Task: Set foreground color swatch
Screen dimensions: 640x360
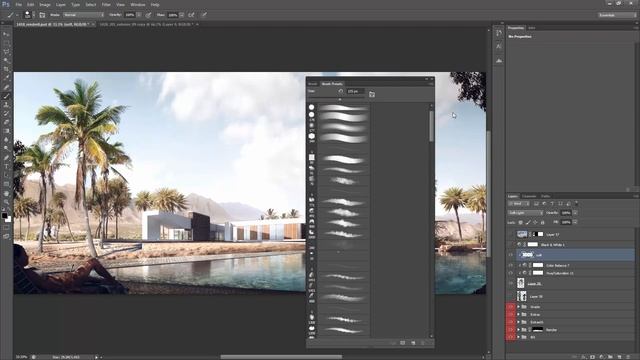Action: [x=4, y=216]
